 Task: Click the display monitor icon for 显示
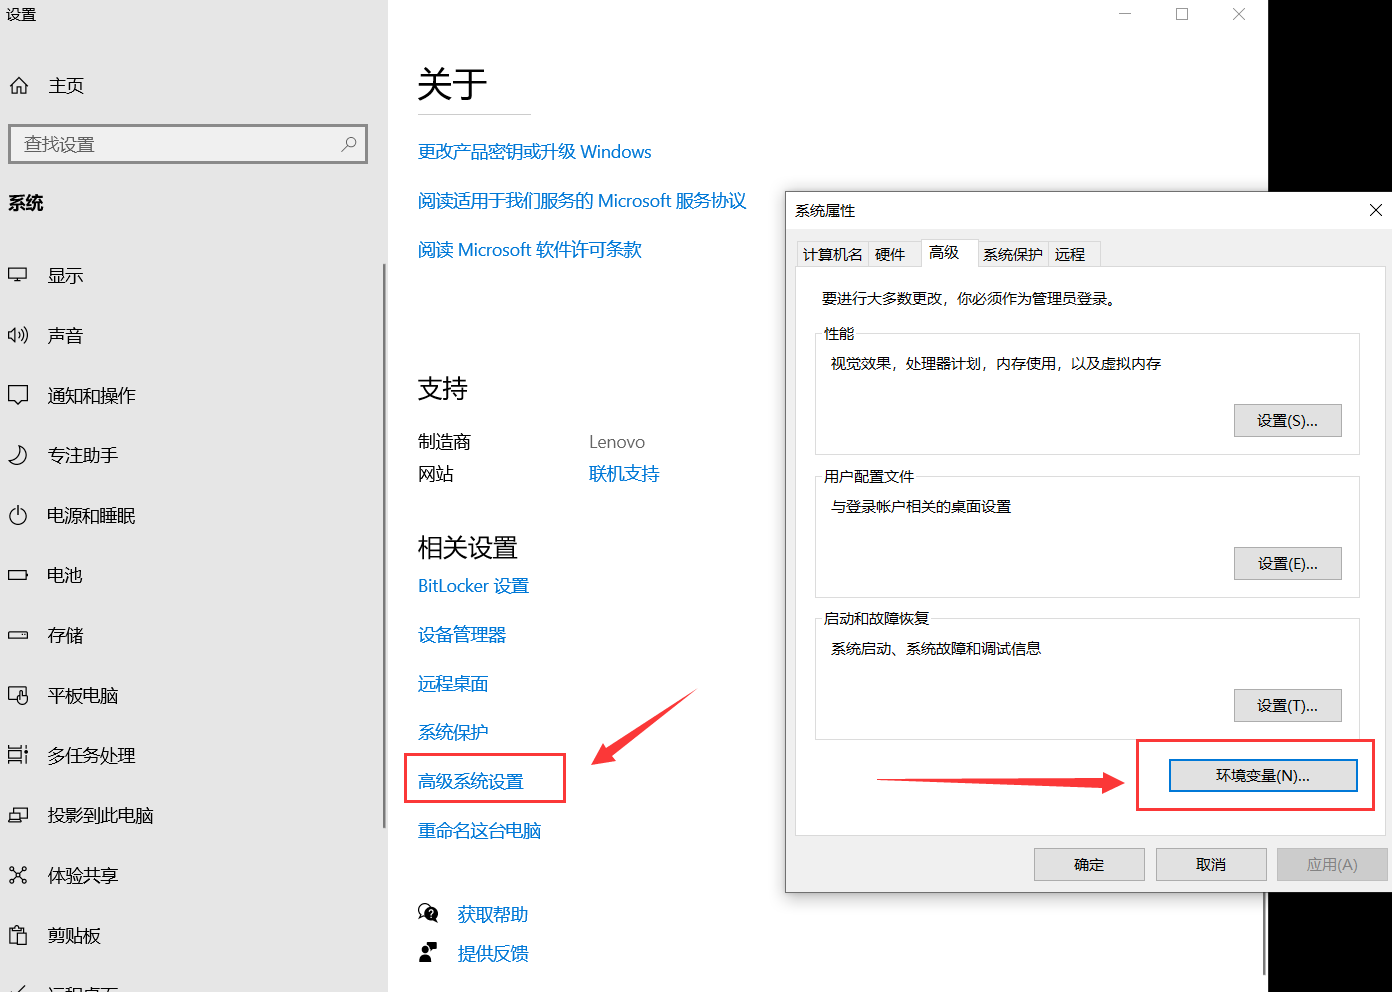click(18, 275)
